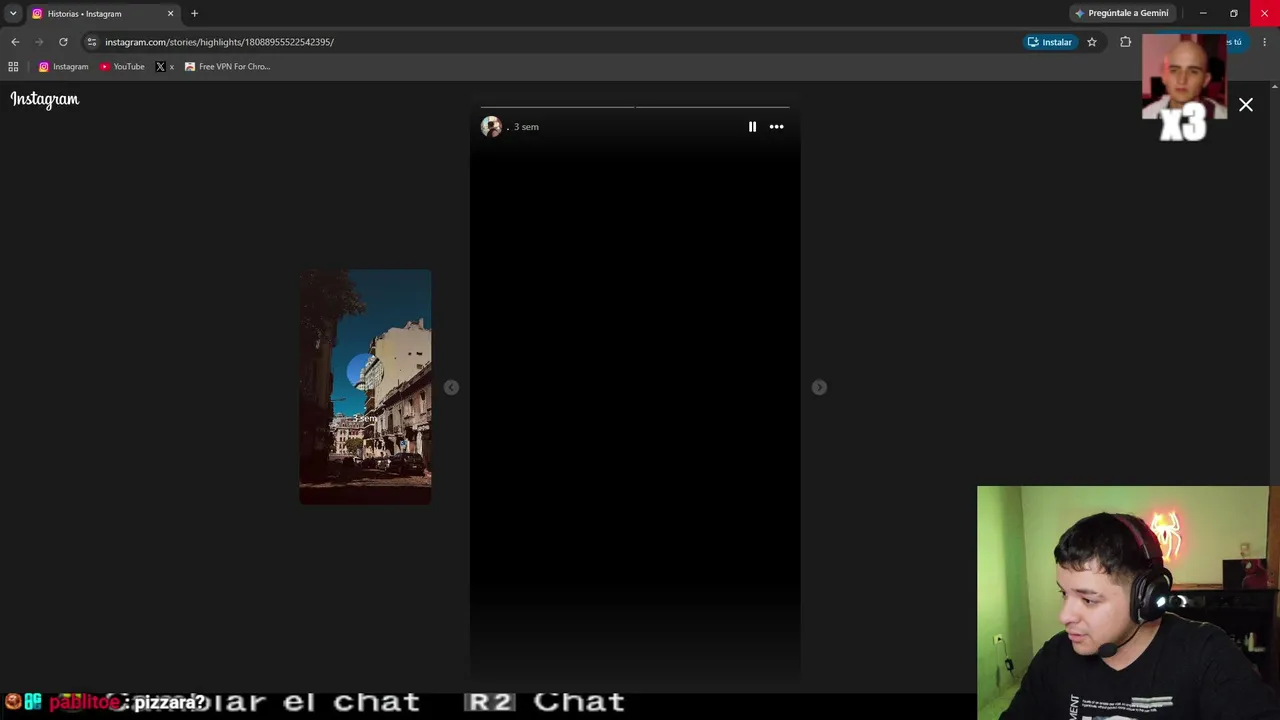The height and width of the screenshot is (720, 1280).
Task: Open the Instagram bookmark
Action: click(x=64, y=67)
